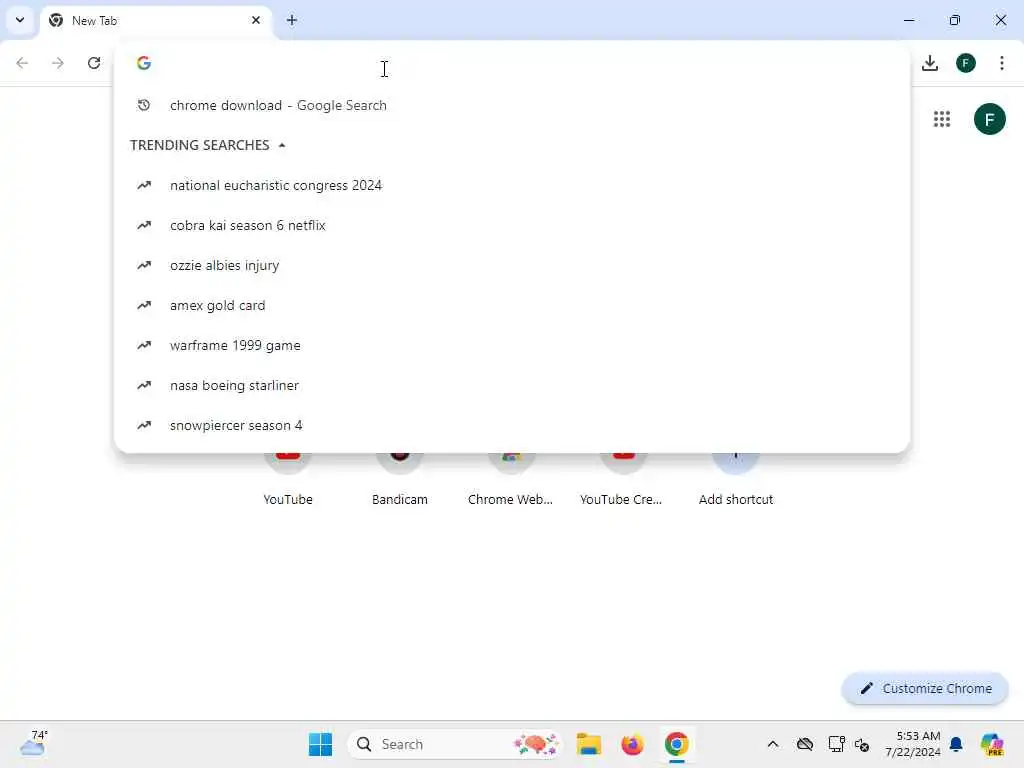Click the Chrome taskbar icon
Image resolution: width=1024 pixels, height=768 pixels.
677,744
